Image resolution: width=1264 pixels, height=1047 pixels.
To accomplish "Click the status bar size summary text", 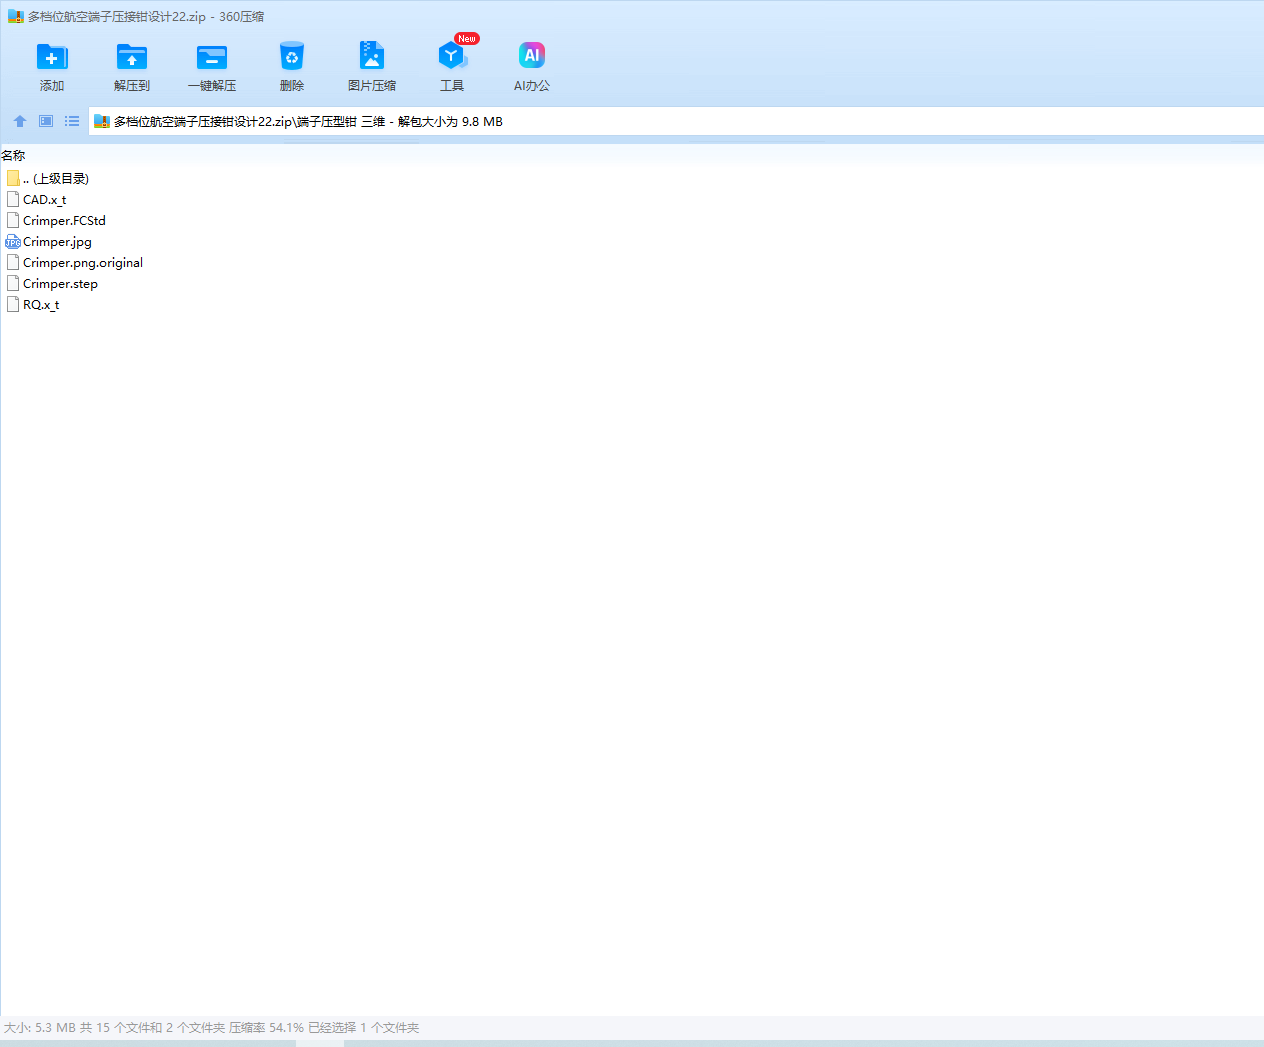I will click(211, 1027).
